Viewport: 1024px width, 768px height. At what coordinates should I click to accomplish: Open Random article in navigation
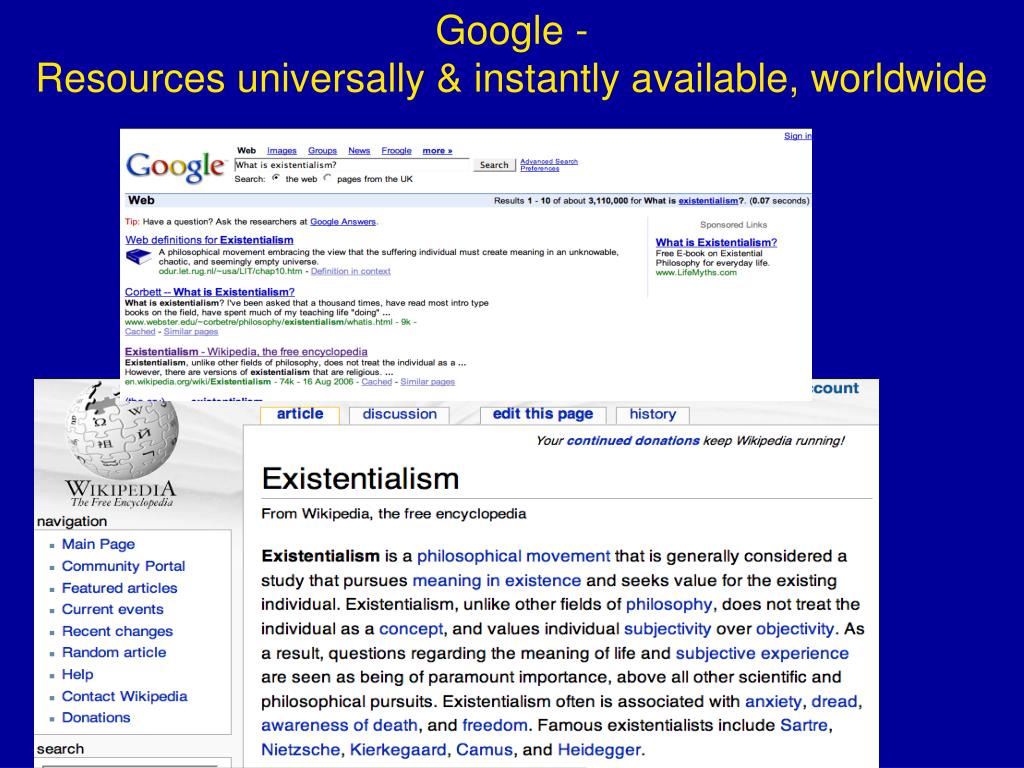(x=114, y=652)
